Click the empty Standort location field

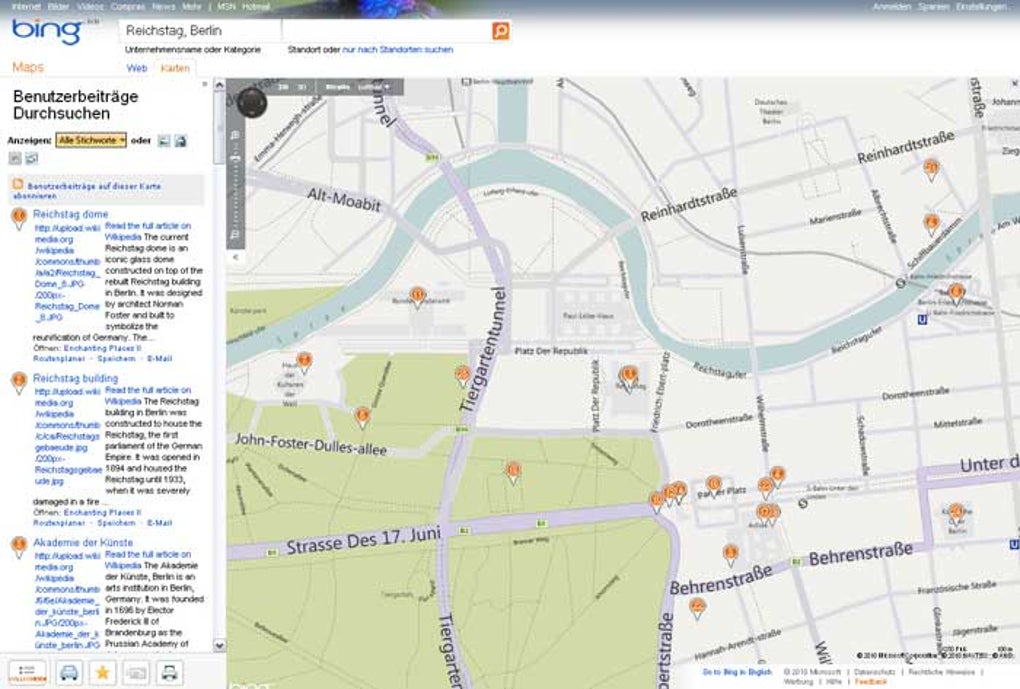tap(387, 31)
